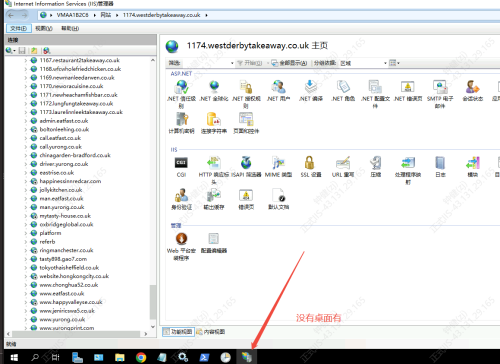The width and height of the screenshot is (500, 364).
Task: Click the connect-to-server globe icon in Connections toolbar
Action: [10, 51]
